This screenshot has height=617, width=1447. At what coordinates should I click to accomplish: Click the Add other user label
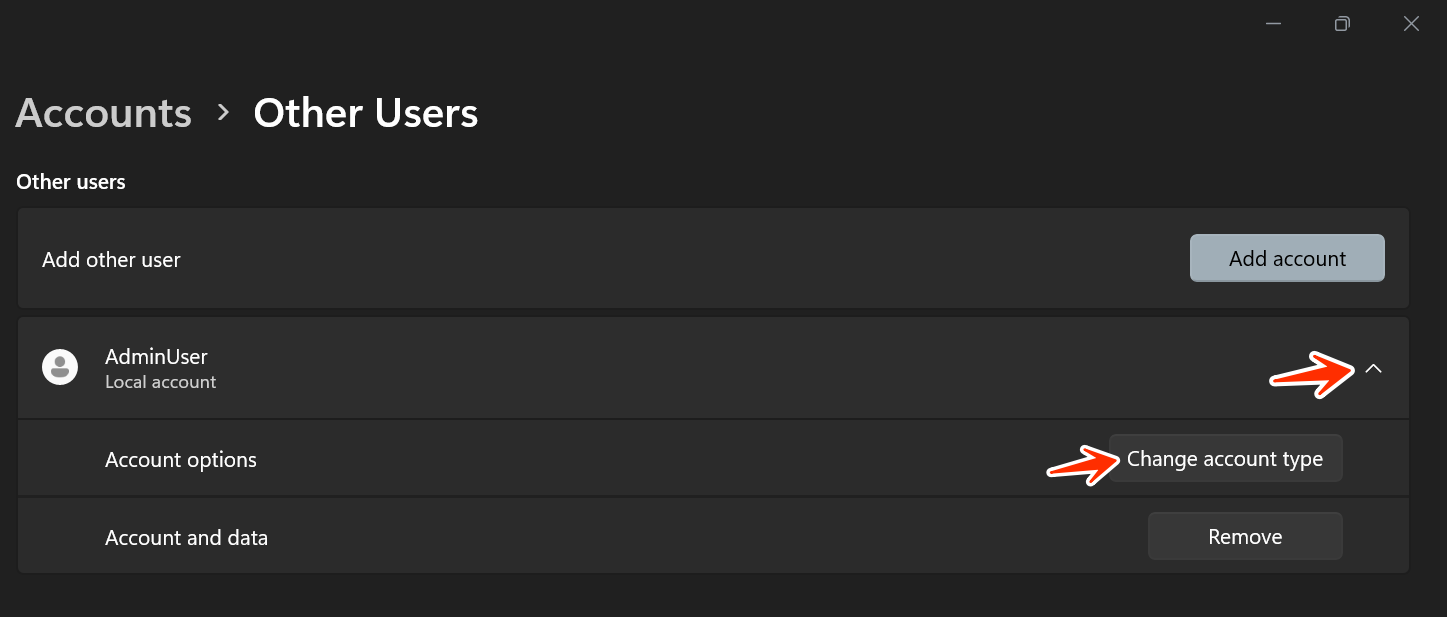point(111,260)
